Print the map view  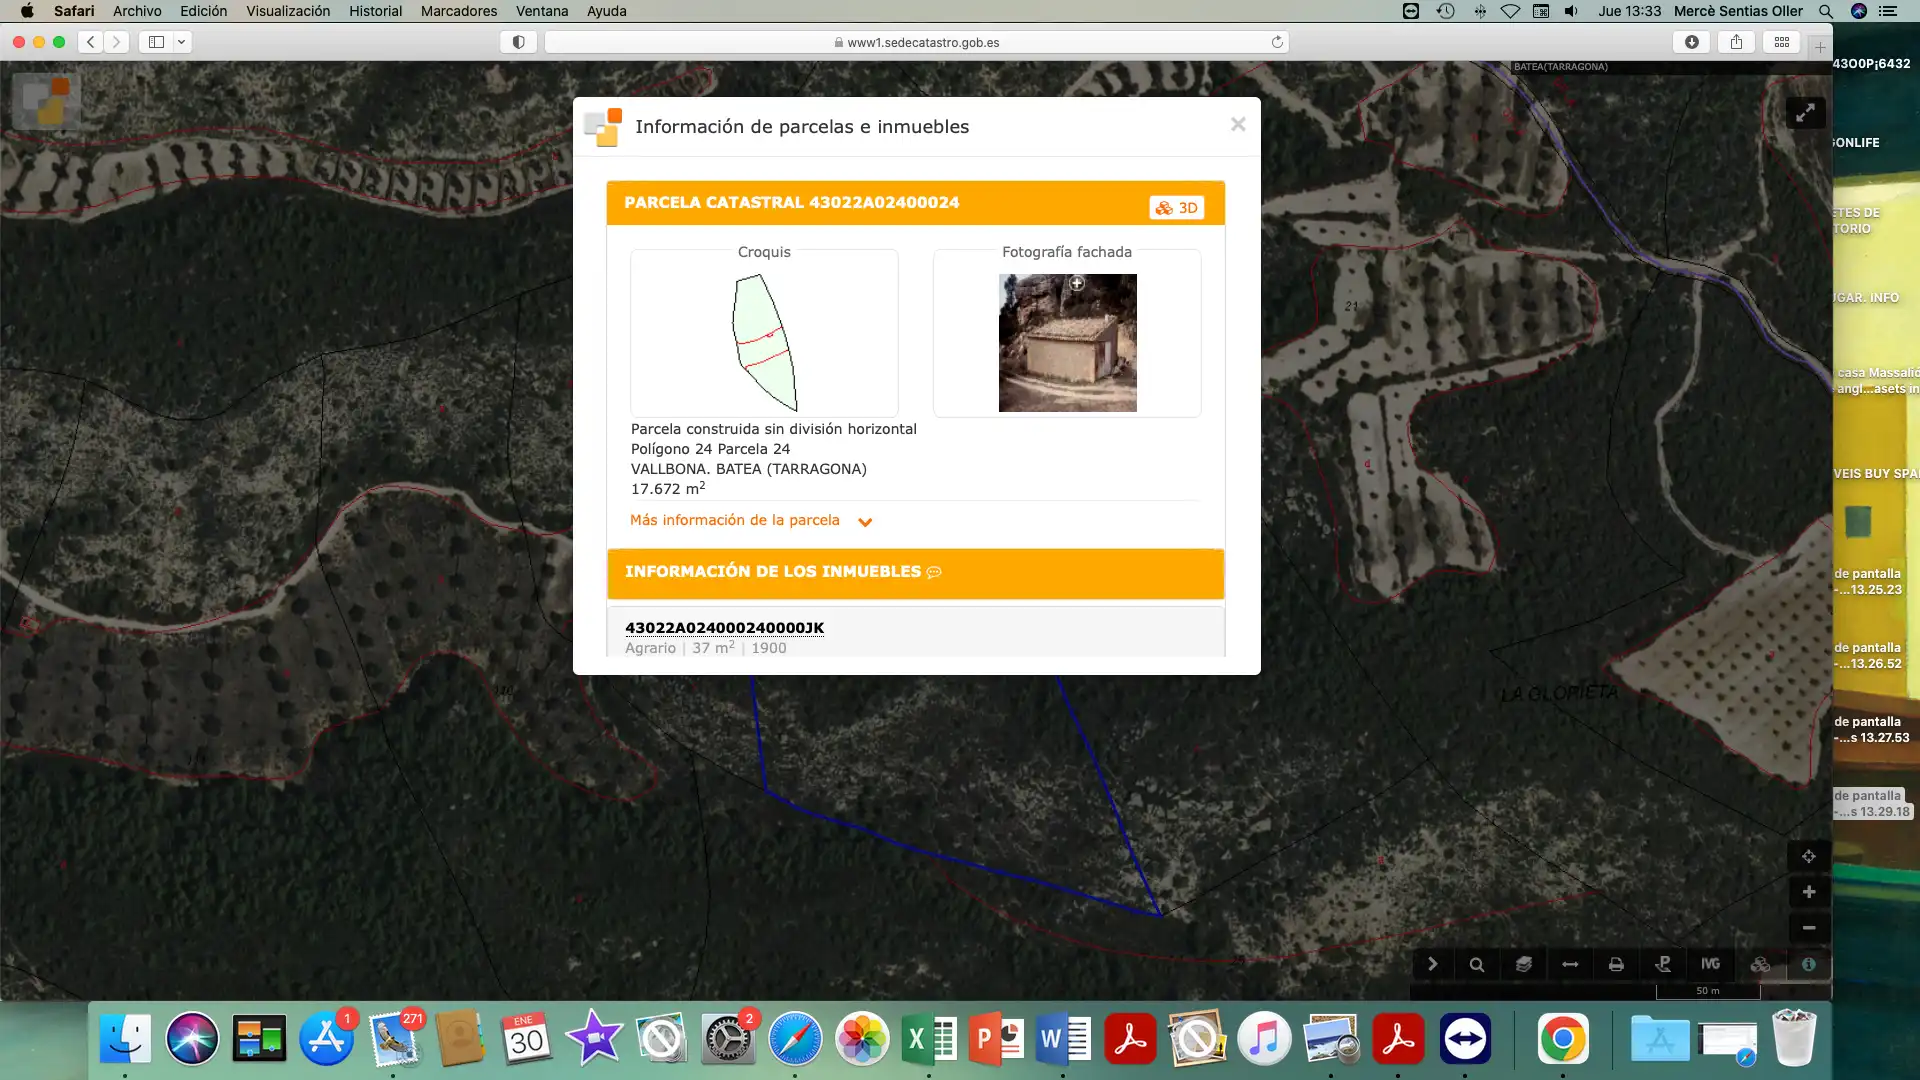(1616, 965)
